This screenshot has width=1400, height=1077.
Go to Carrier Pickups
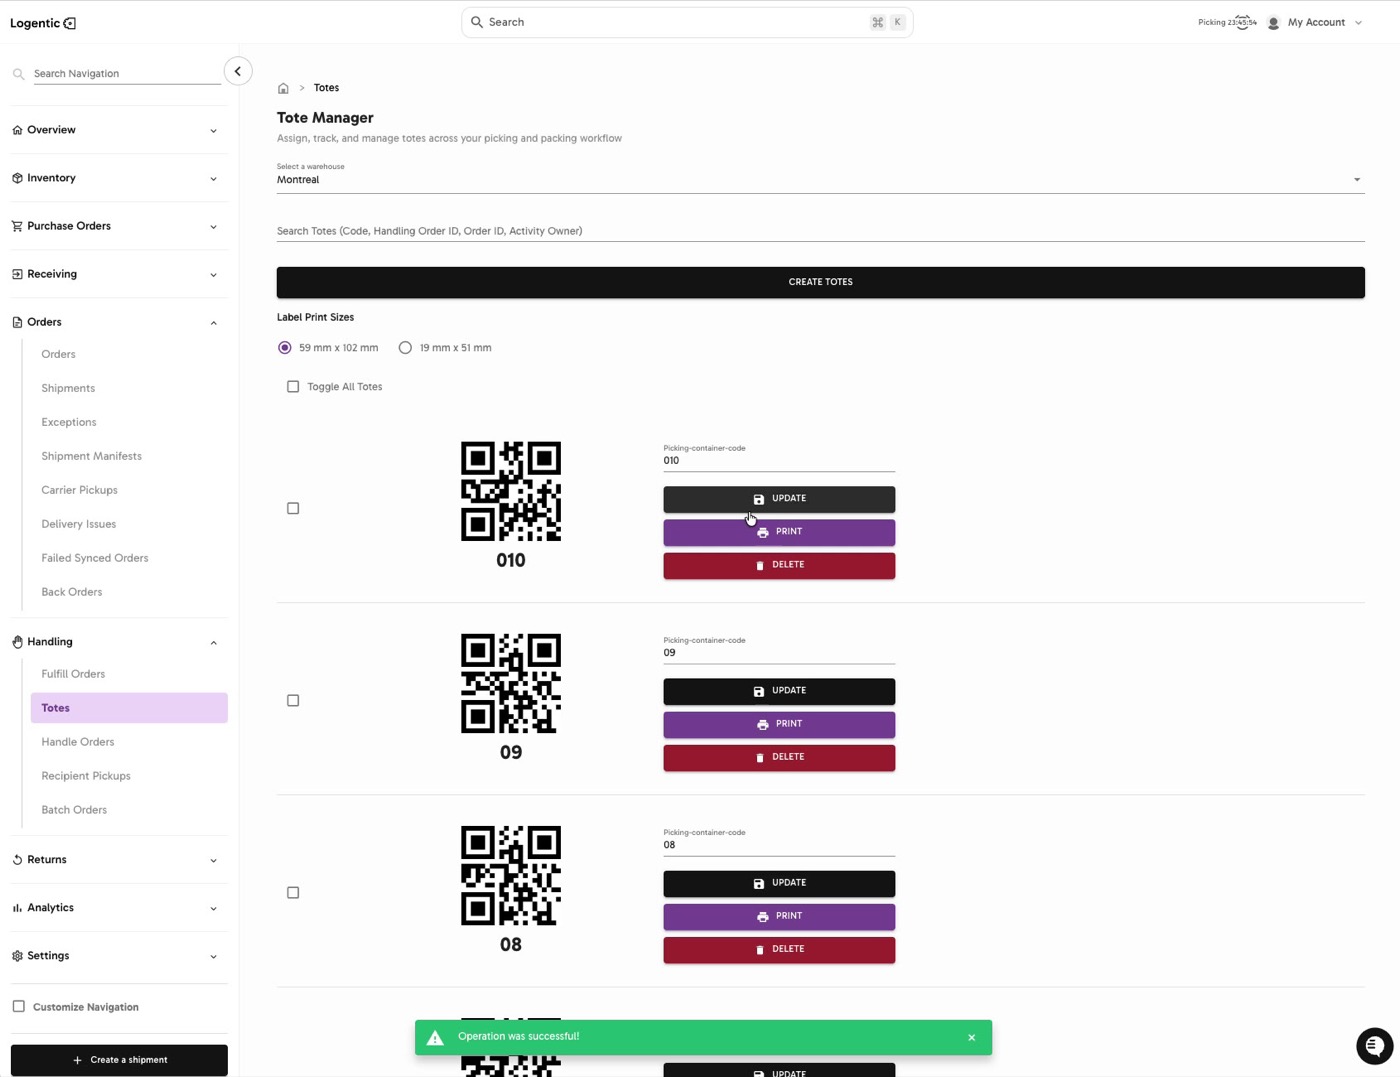(x=79, y=490)
